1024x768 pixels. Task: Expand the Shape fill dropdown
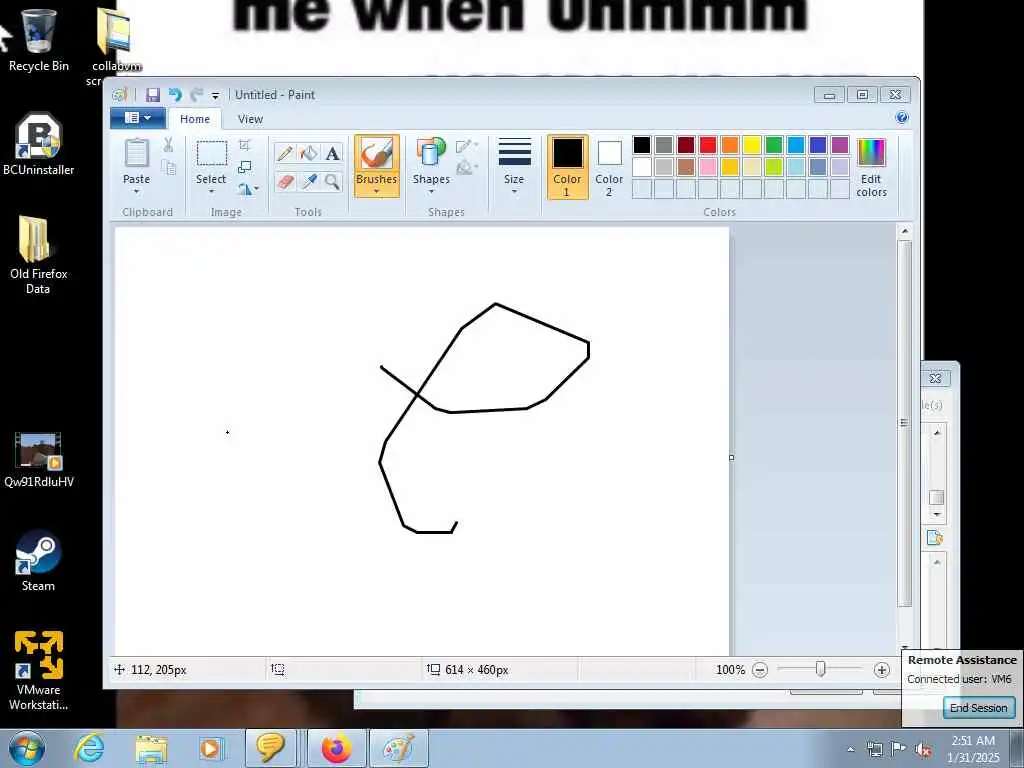(x=467, y=168)
